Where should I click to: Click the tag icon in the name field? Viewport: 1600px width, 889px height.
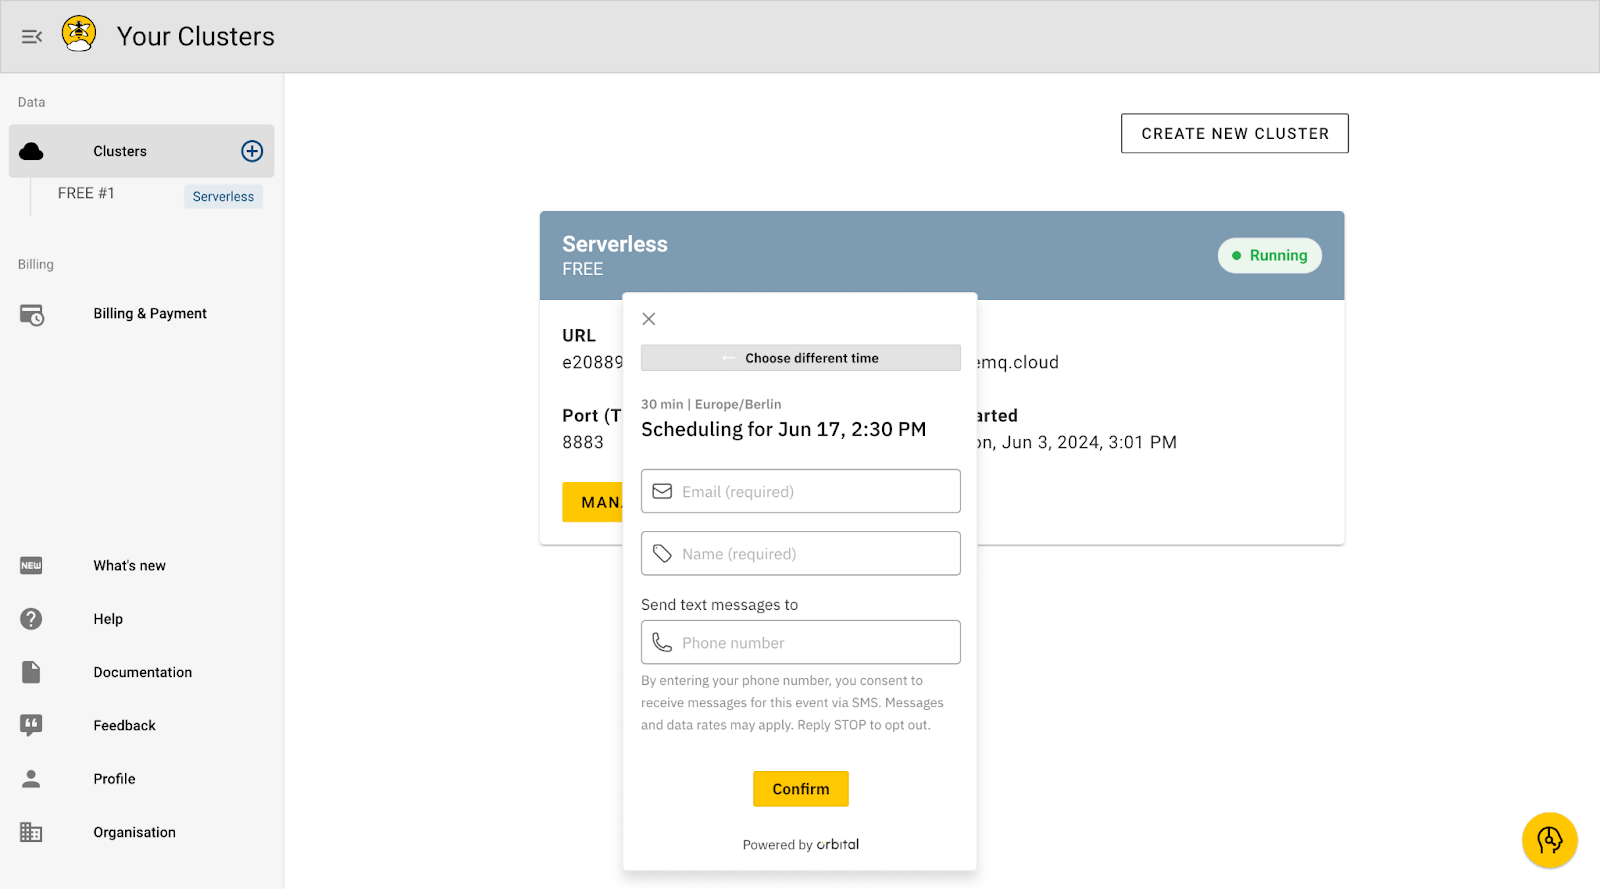click(662, 553)
